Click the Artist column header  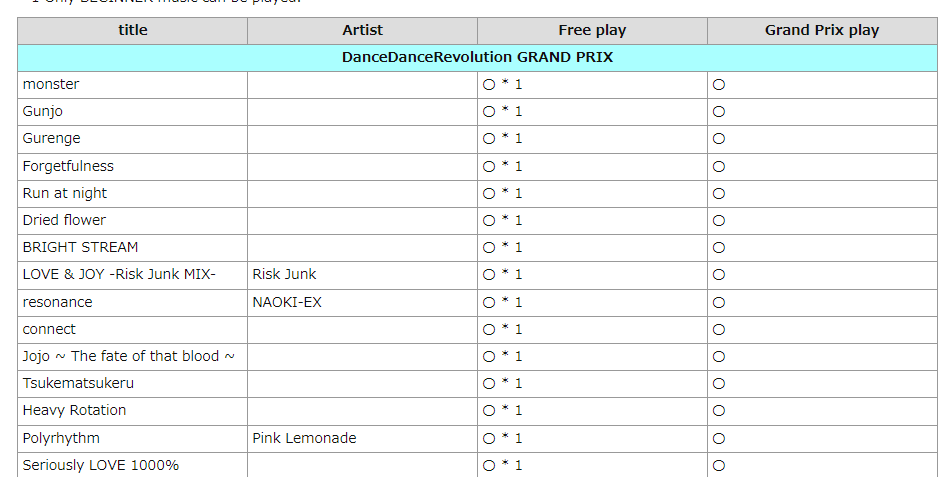362,30
